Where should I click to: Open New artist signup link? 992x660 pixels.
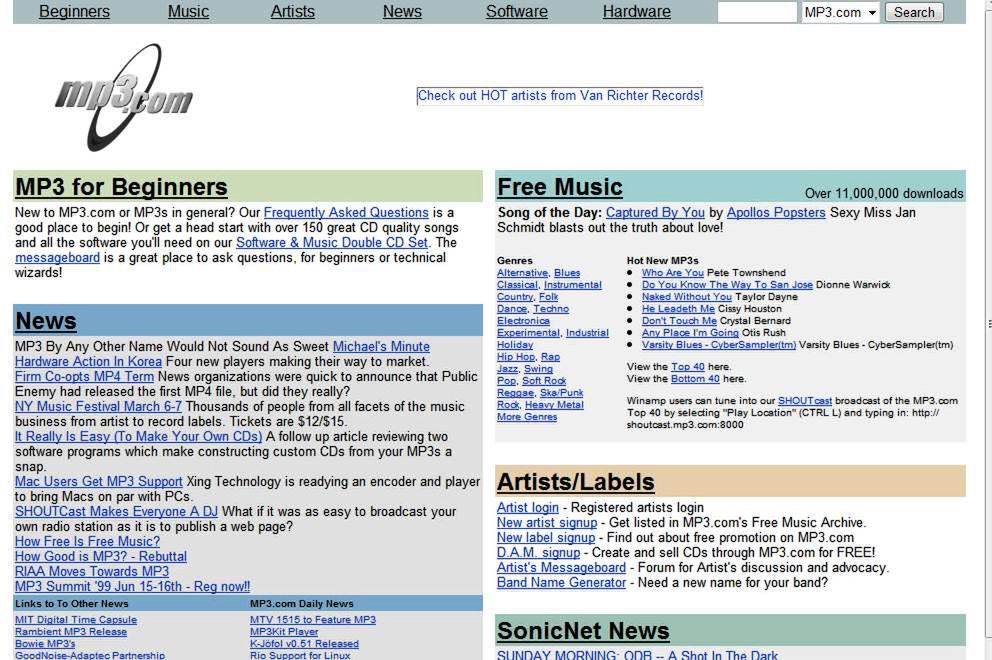(547, 523)
